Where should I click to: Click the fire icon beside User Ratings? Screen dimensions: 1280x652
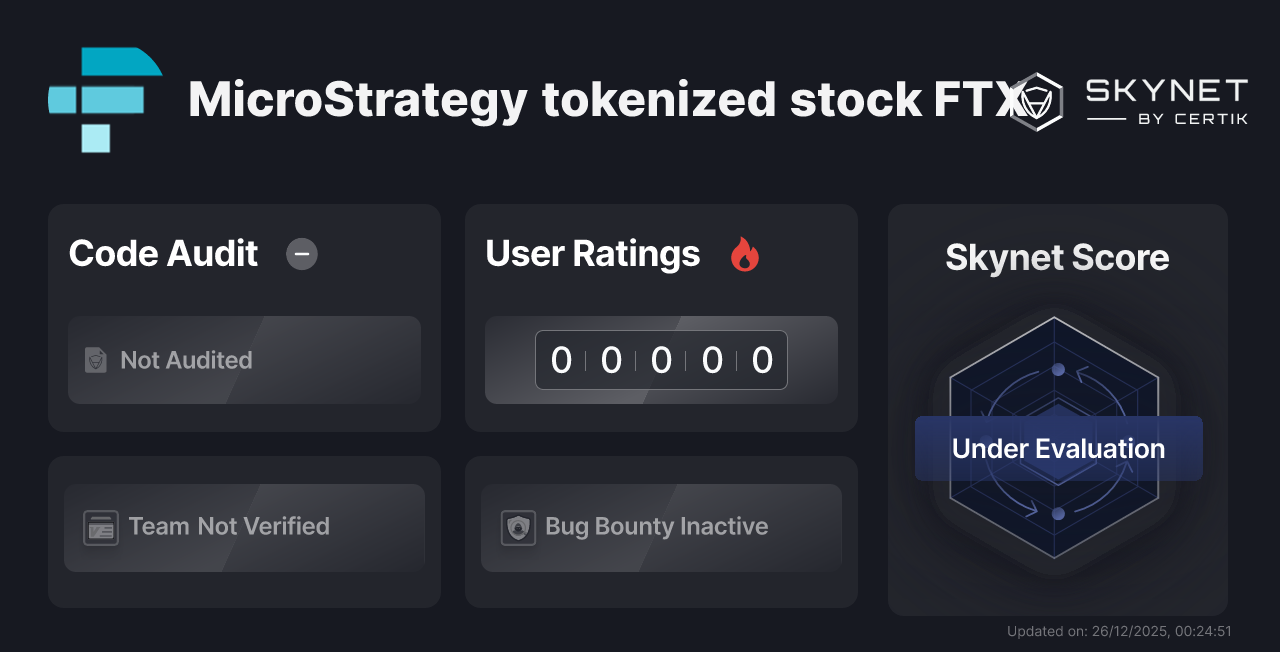click(x=744, y=254)
